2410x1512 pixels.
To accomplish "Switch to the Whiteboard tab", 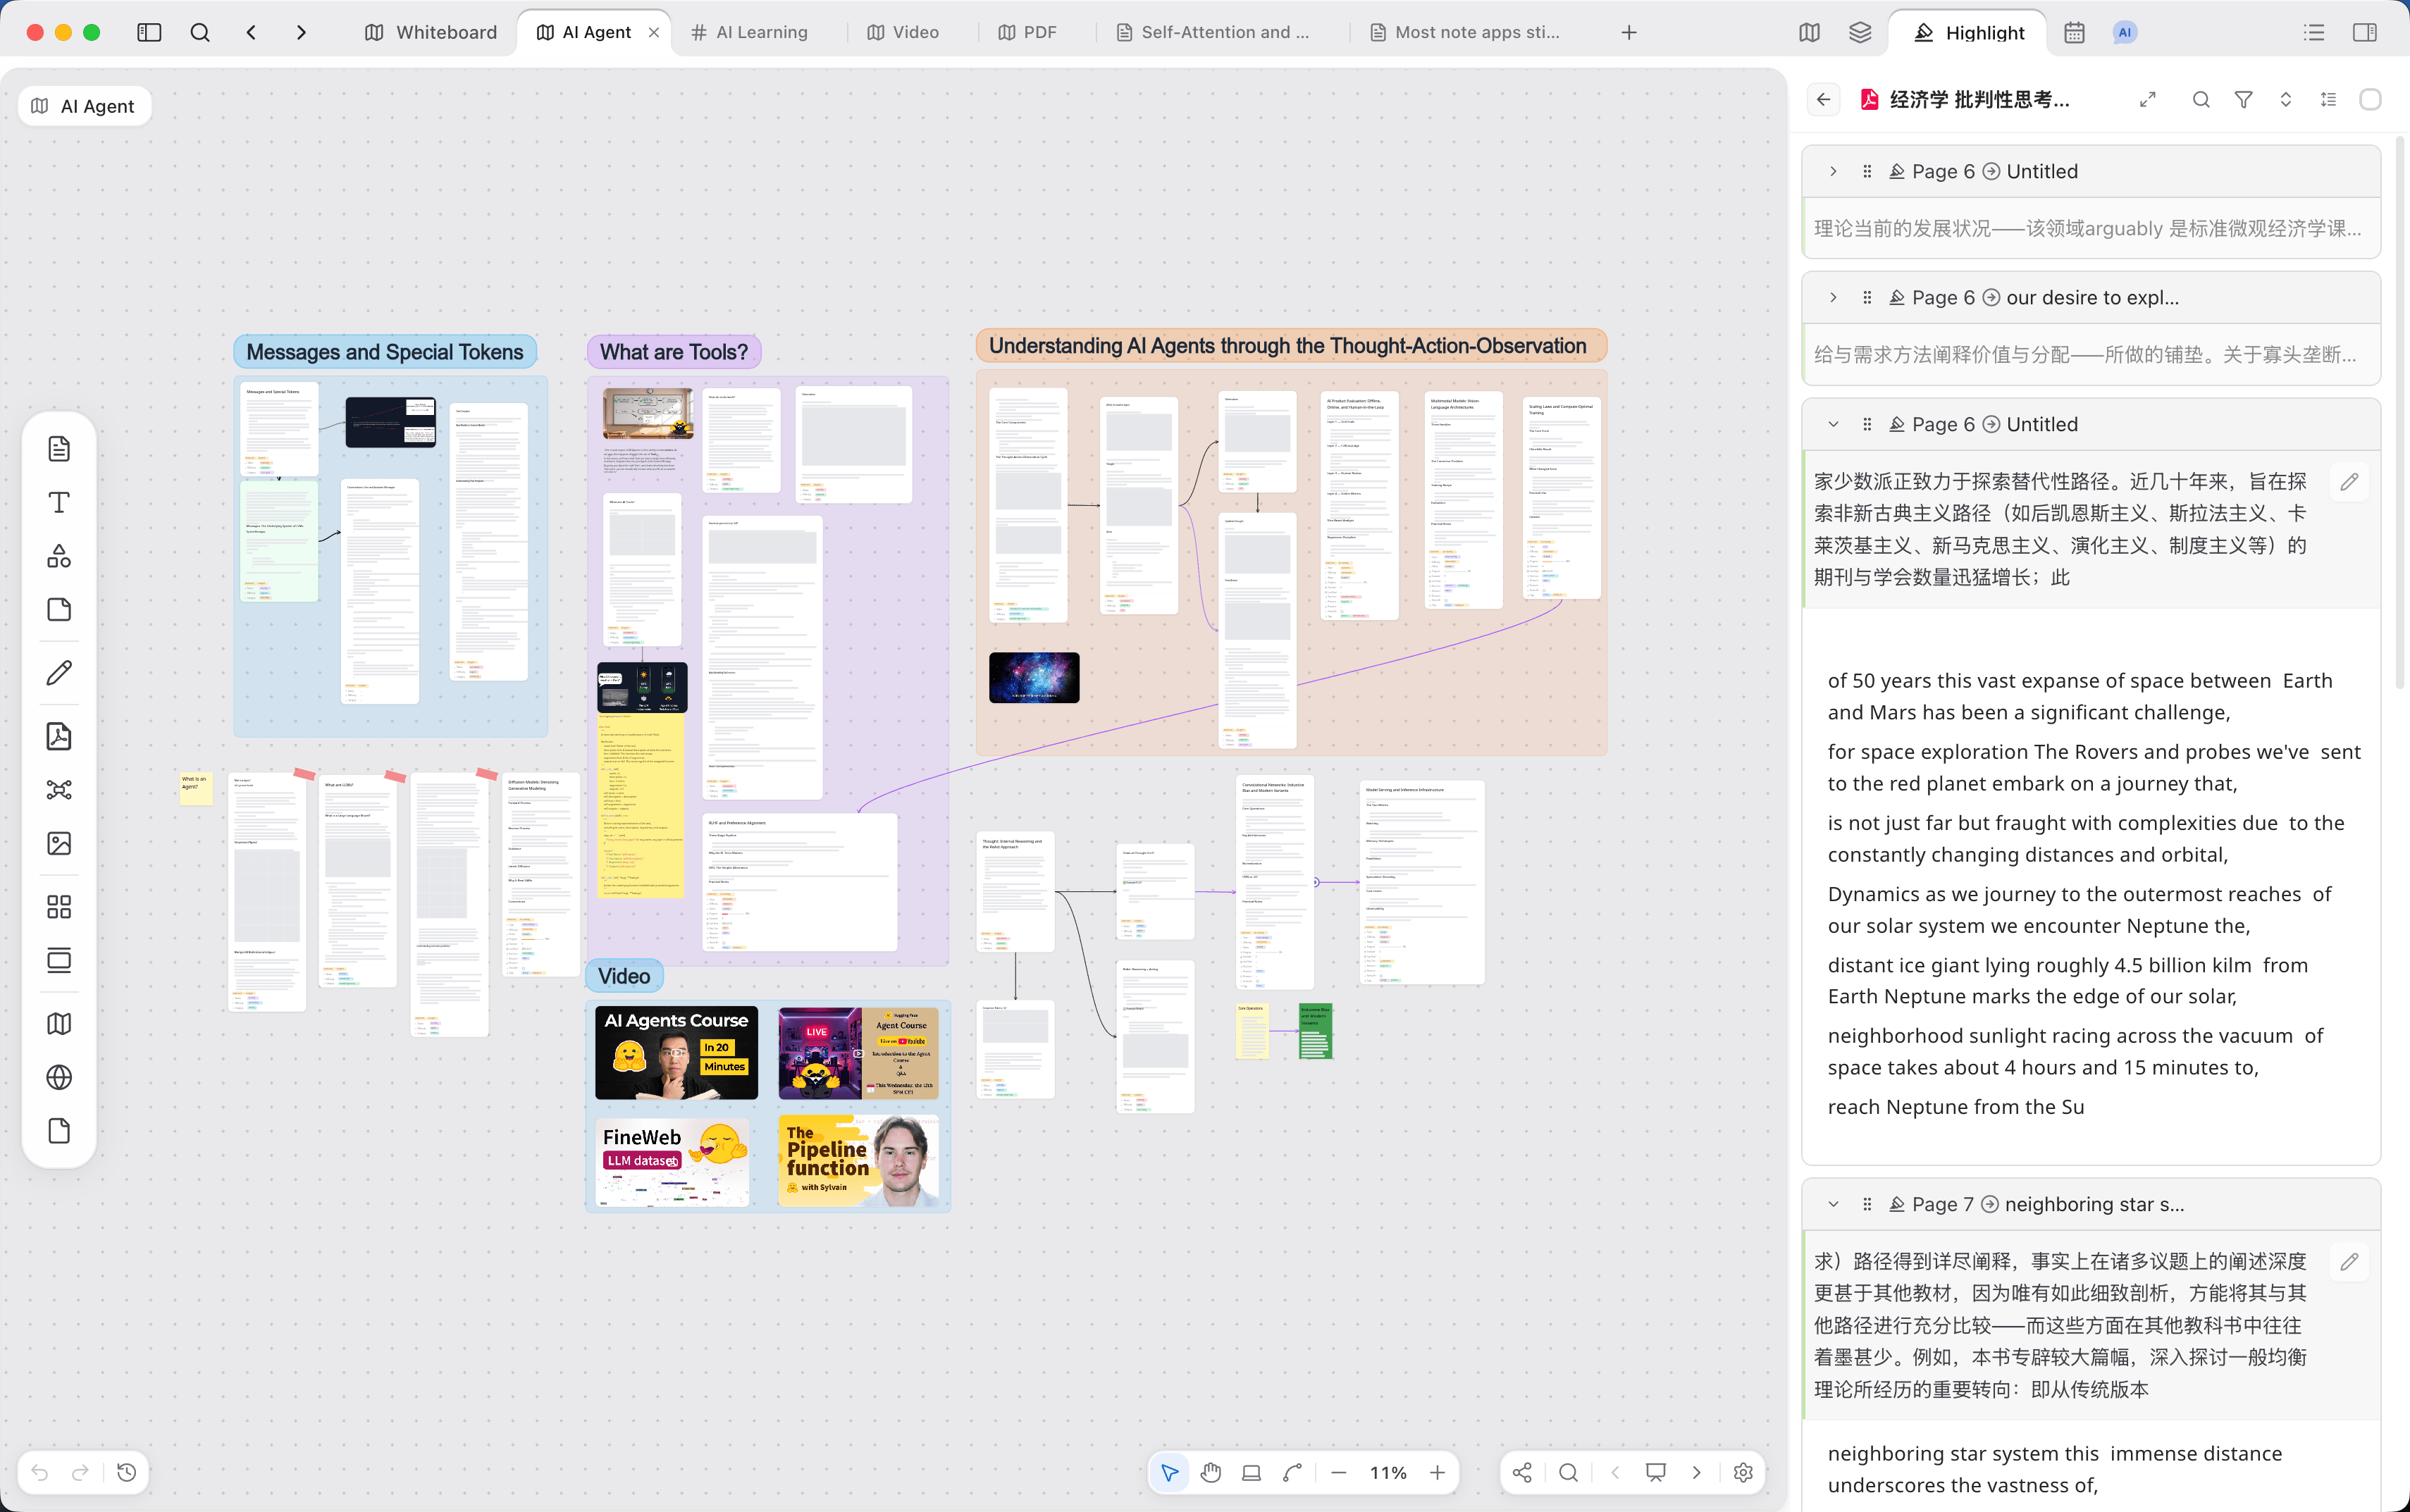I will pyautogui.click(x=431, y=32).
